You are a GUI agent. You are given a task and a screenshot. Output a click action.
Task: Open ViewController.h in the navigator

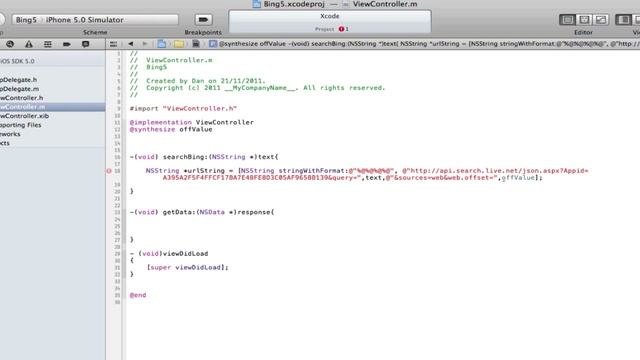21,98
